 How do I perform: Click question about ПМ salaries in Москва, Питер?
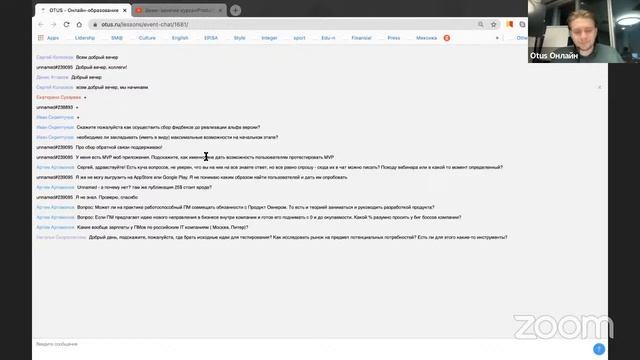(x=162, y=227)
